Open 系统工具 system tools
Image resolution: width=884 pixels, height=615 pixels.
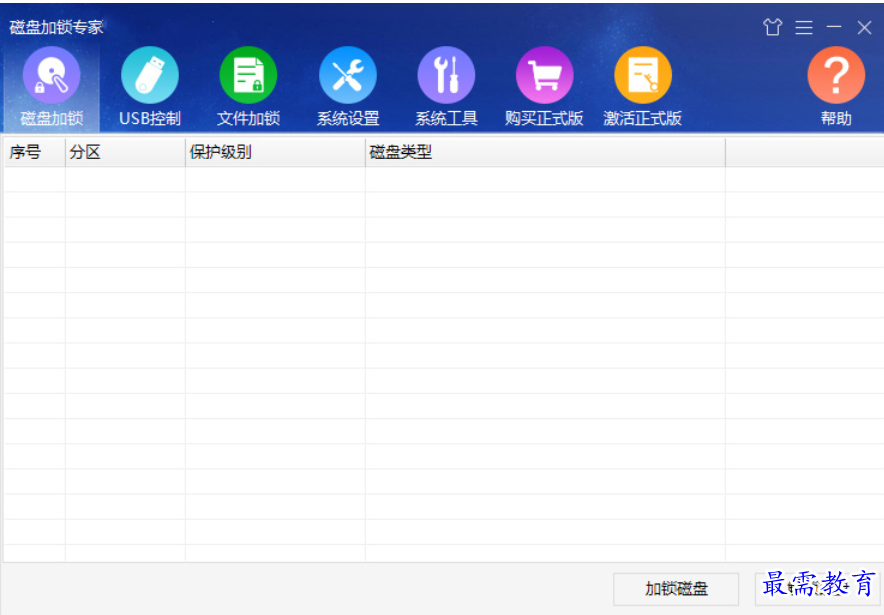[446, 87]
